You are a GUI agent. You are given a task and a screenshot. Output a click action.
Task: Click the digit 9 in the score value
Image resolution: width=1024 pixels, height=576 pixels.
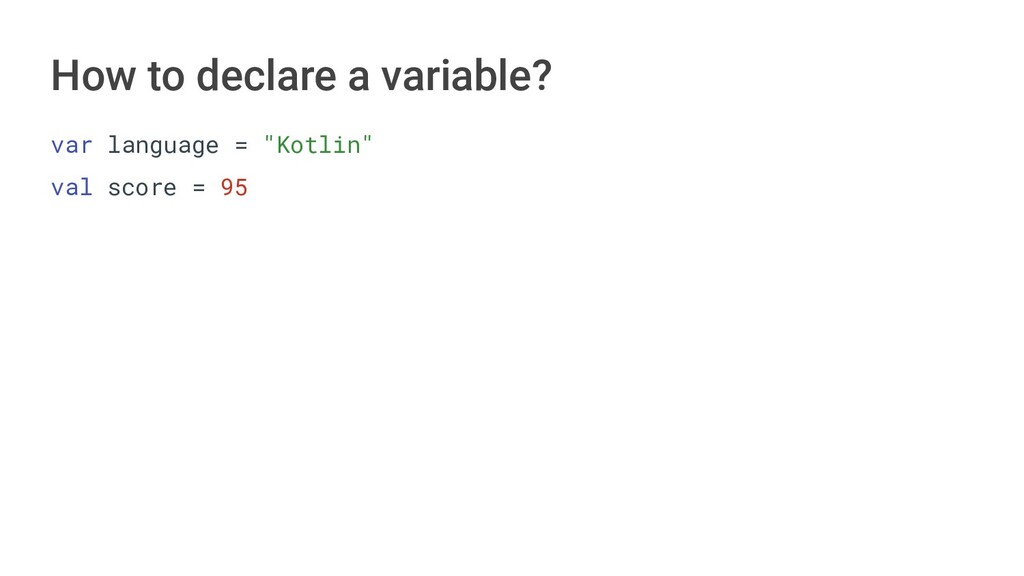227,187
